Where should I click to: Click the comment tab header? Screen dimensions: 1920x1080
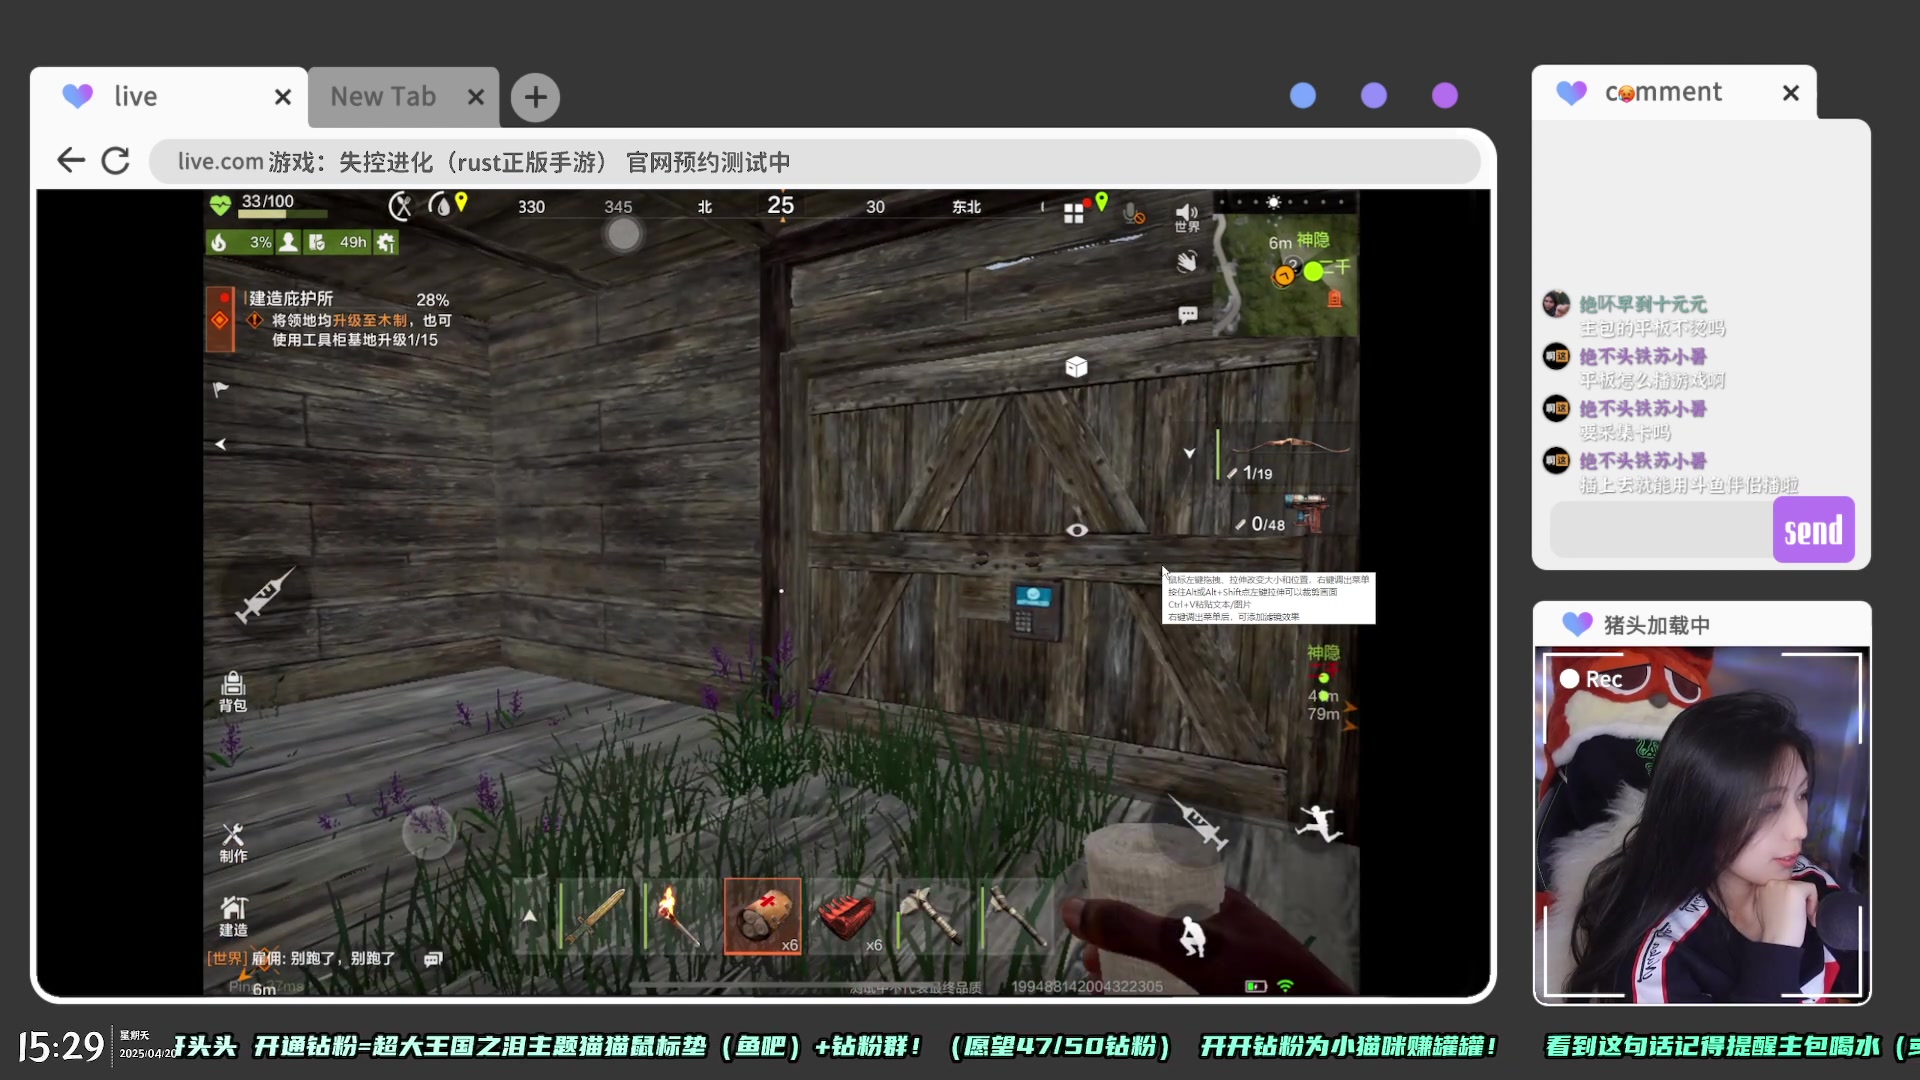pos(1674,93)
